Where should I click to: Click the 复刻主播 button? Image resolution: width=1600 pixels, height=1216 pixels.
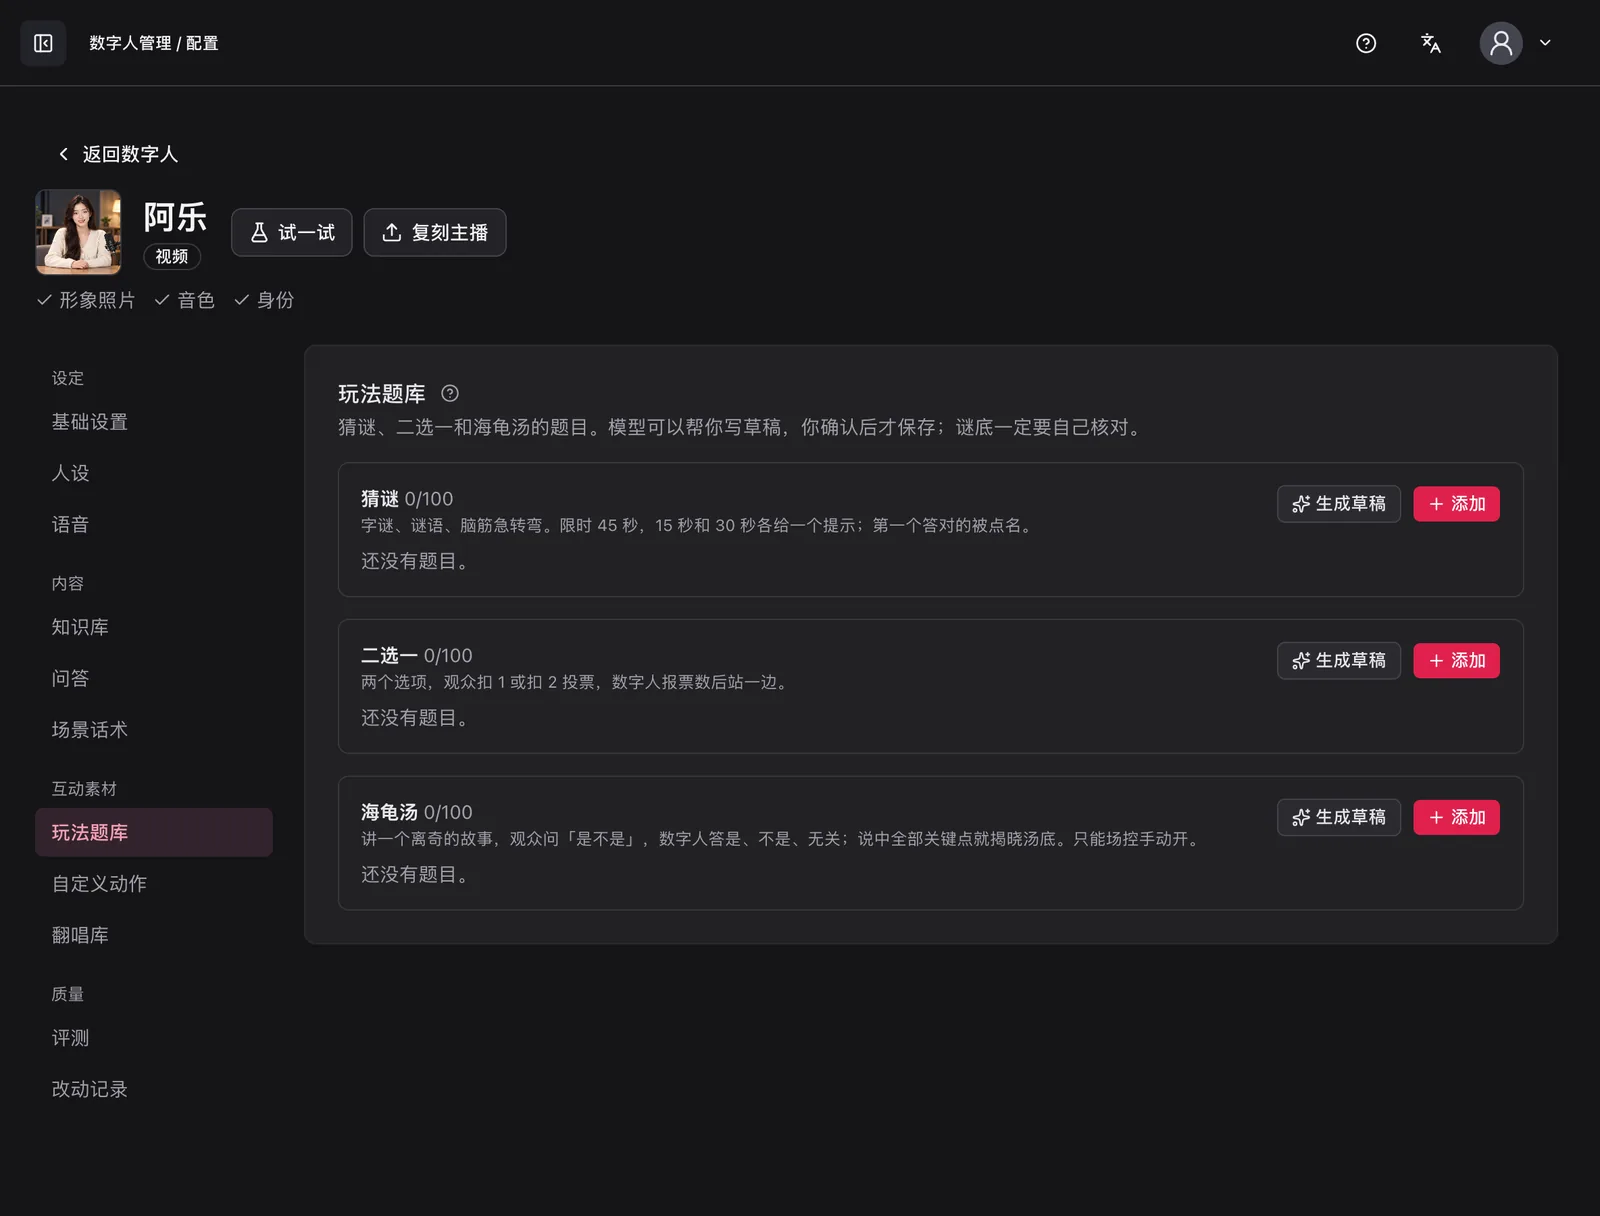click(435, 233)
